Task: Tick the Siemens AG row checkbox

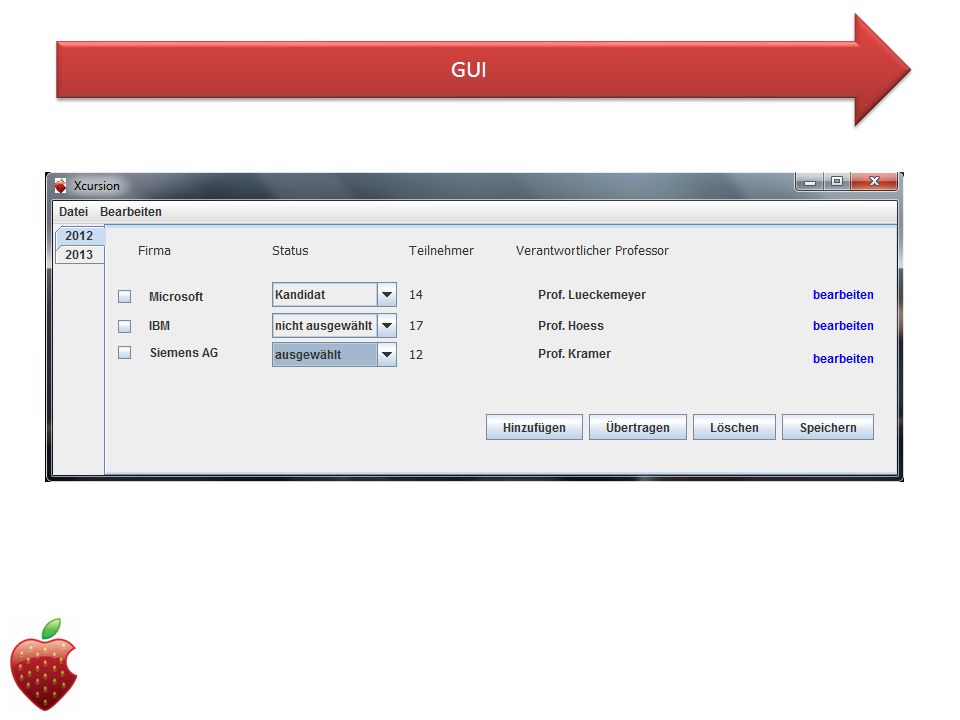Action: [124, 353]
